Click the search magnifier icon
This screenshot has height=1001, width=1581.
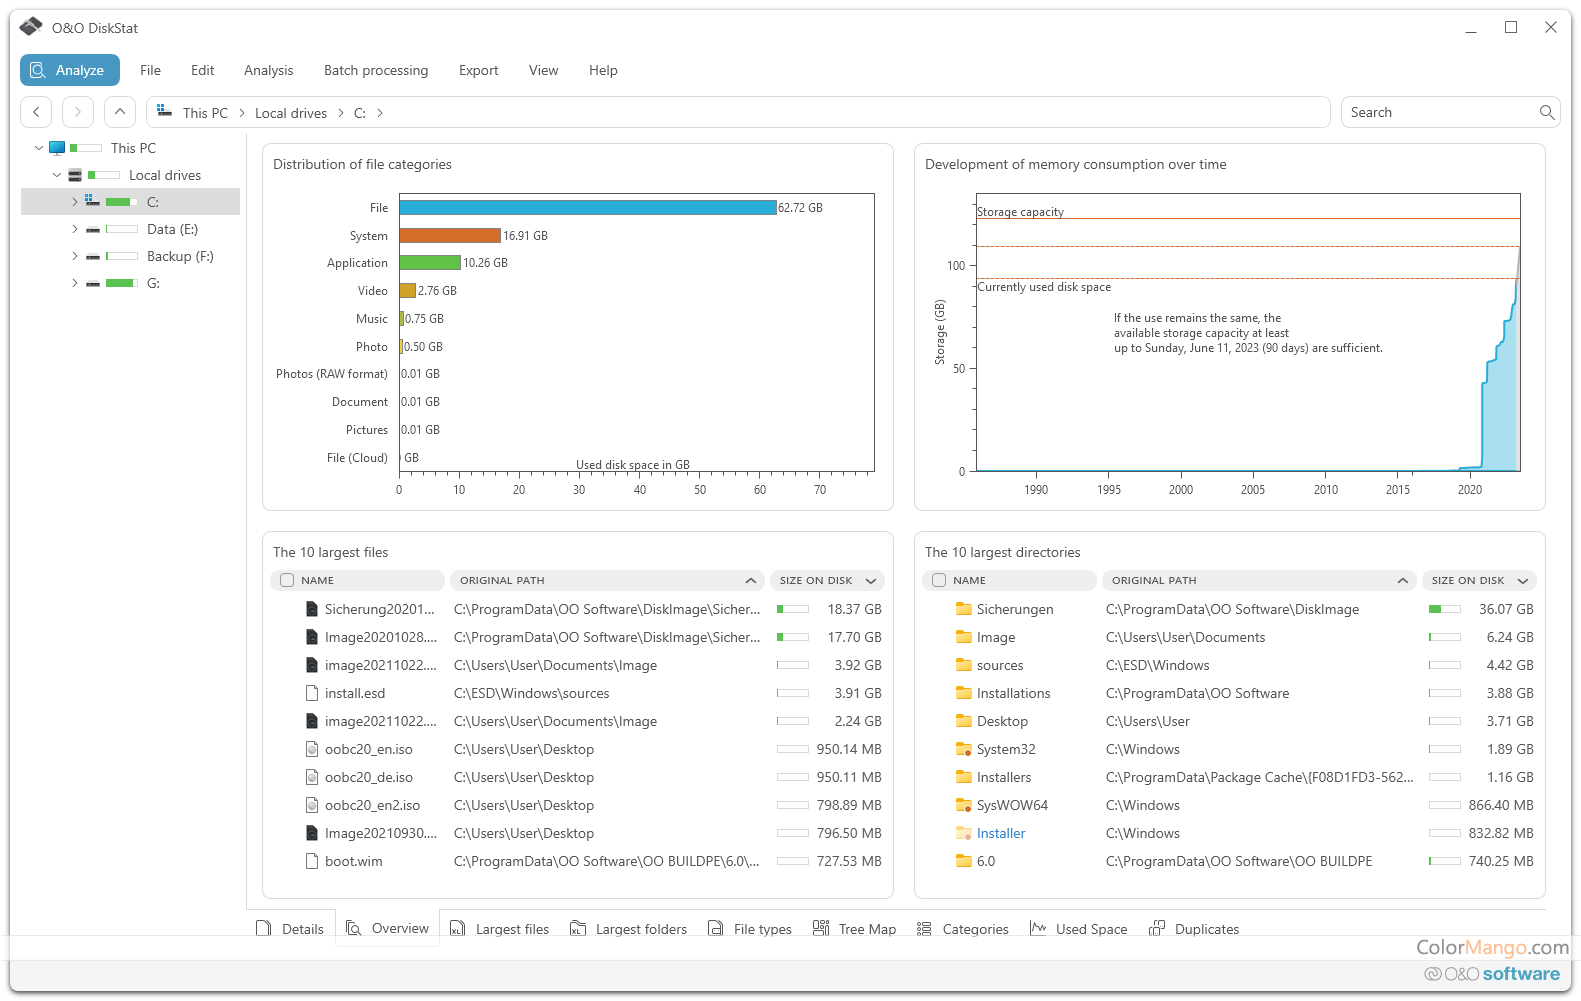(x=1547, y=112)
